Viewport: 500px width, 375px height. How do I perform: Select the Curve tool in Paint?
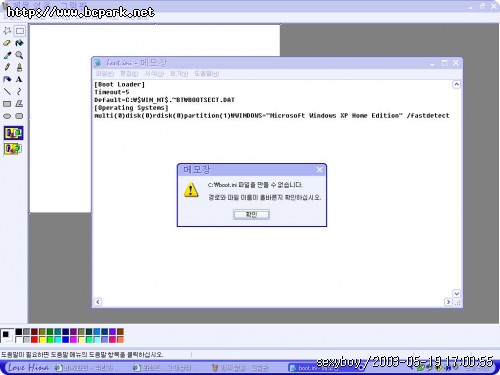pyautogui.click(x=20, y=91)
